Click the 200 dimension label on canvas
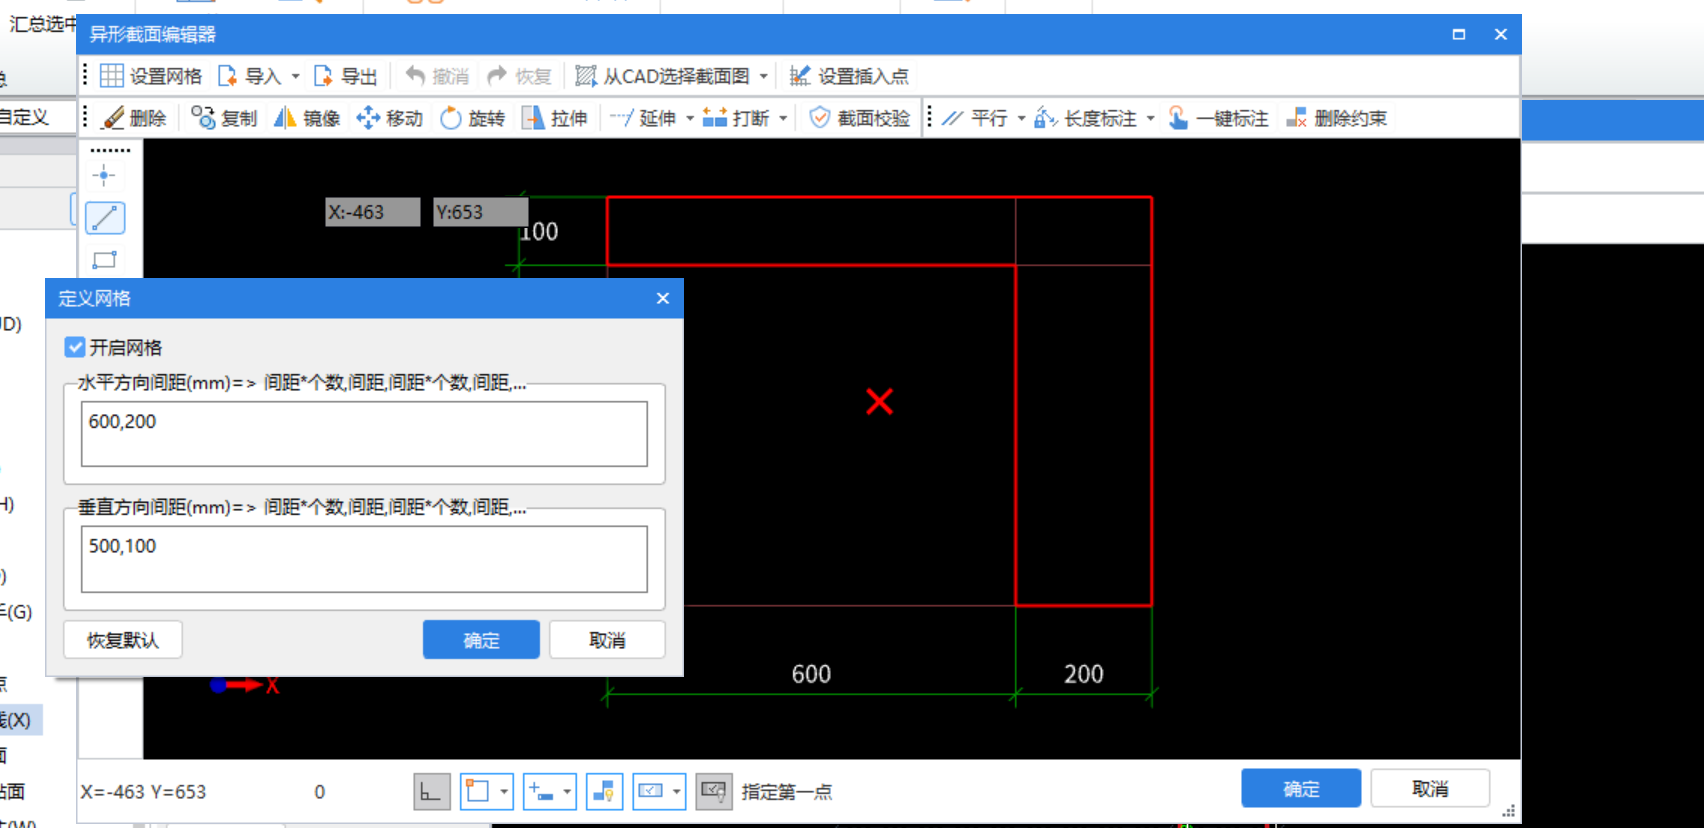This screenshot has width=1704, height=828. (1083, 674)
